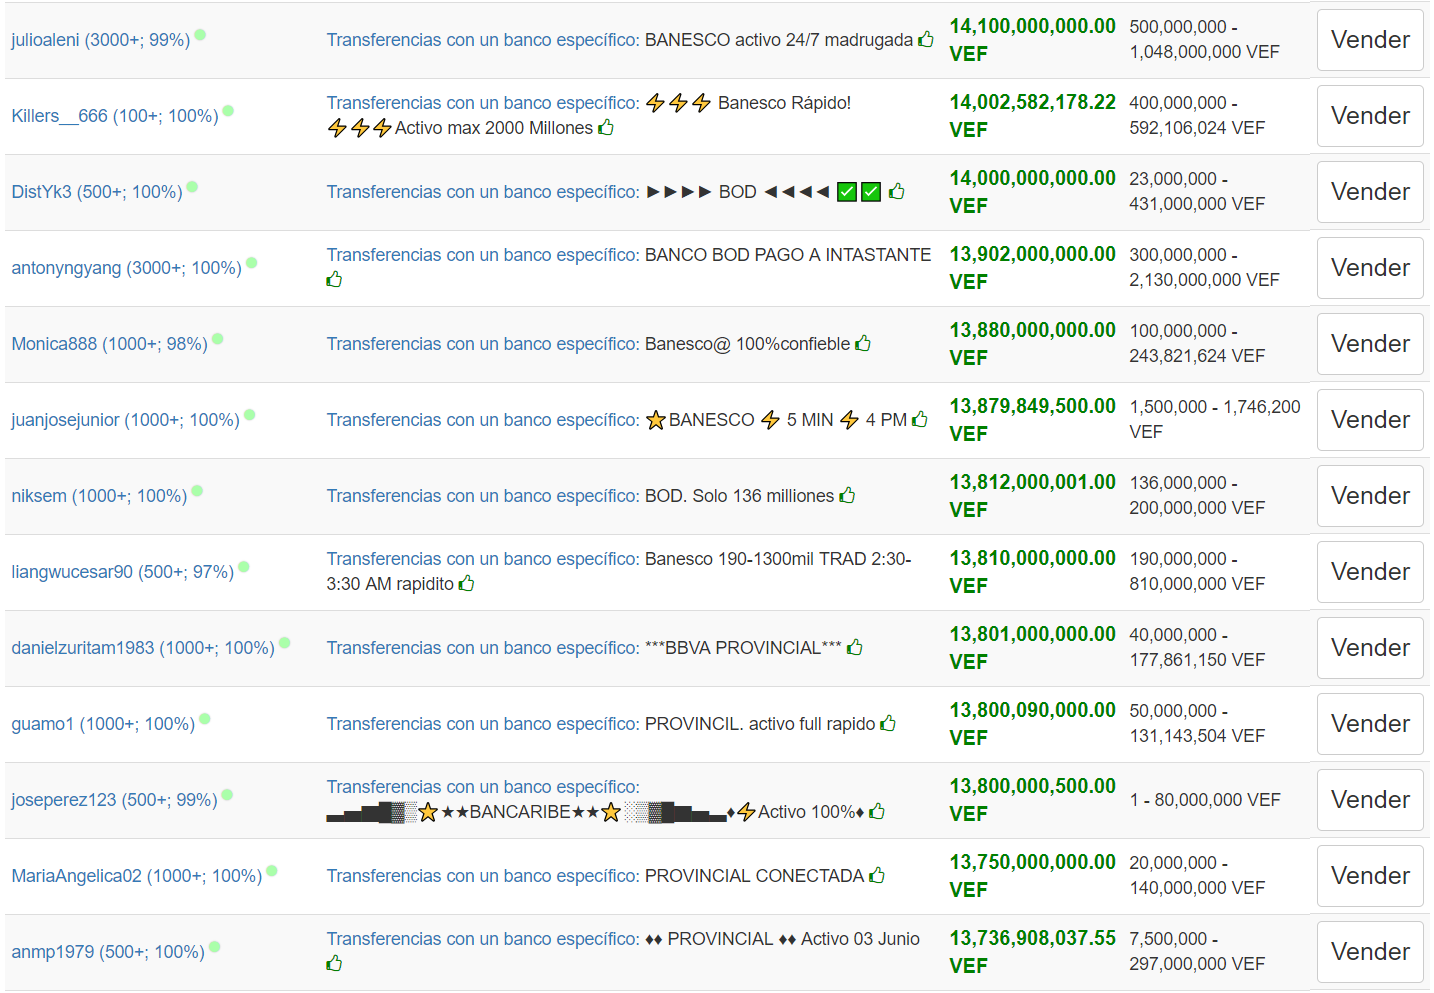The image size is (1434, 993).
Task: Click the green online dot beside danielzuritam1983
Action: point(285,643)
